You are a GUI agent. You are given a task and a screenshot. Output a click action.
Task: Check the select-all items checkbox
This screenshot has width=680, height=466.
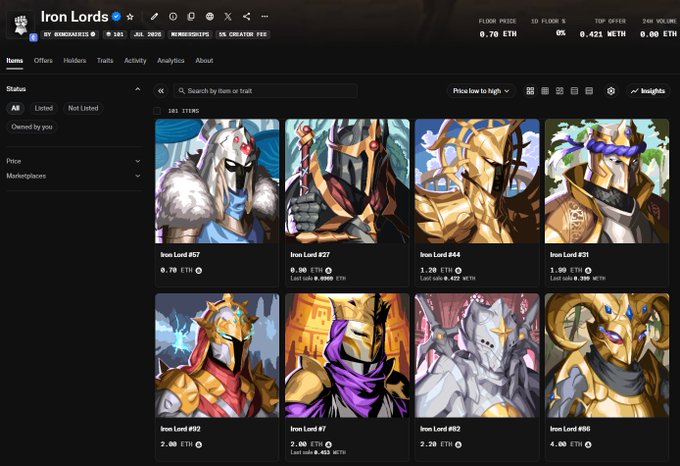click(157, 111)
